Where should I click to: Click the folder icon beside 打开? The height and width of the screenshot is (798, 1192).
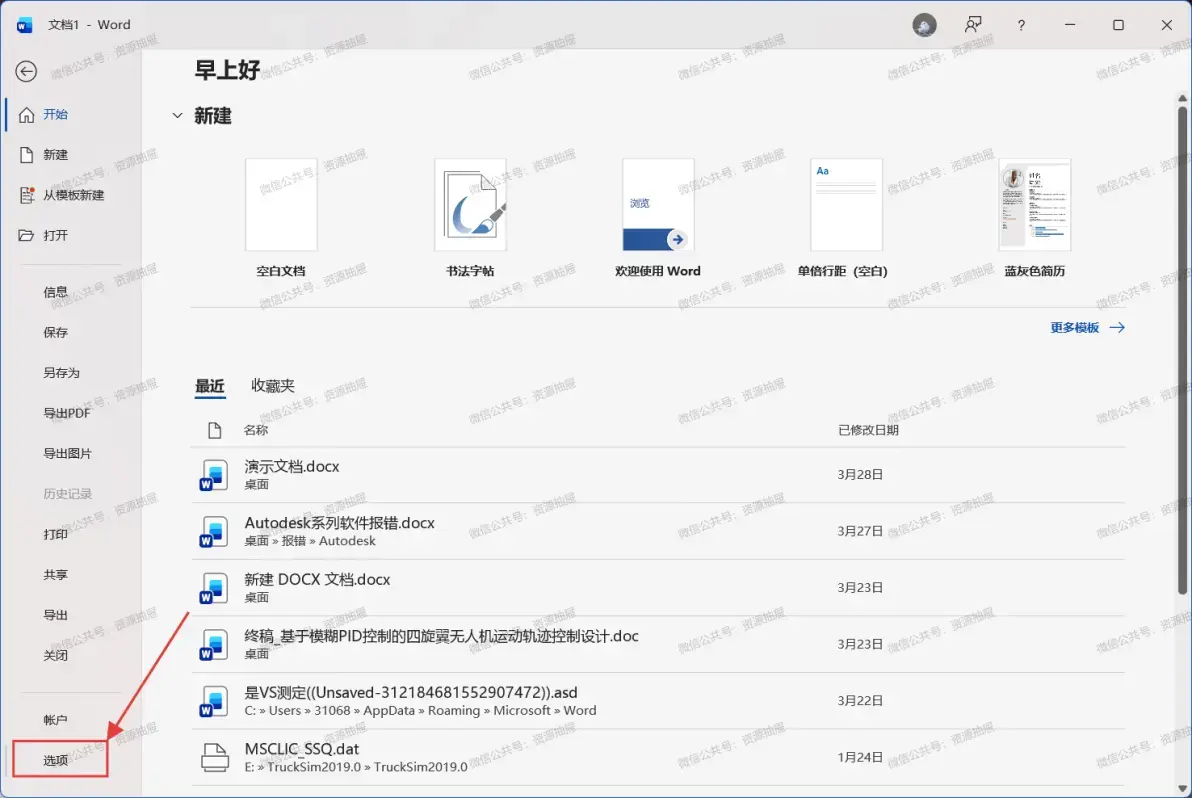click(x=27, y=236)
